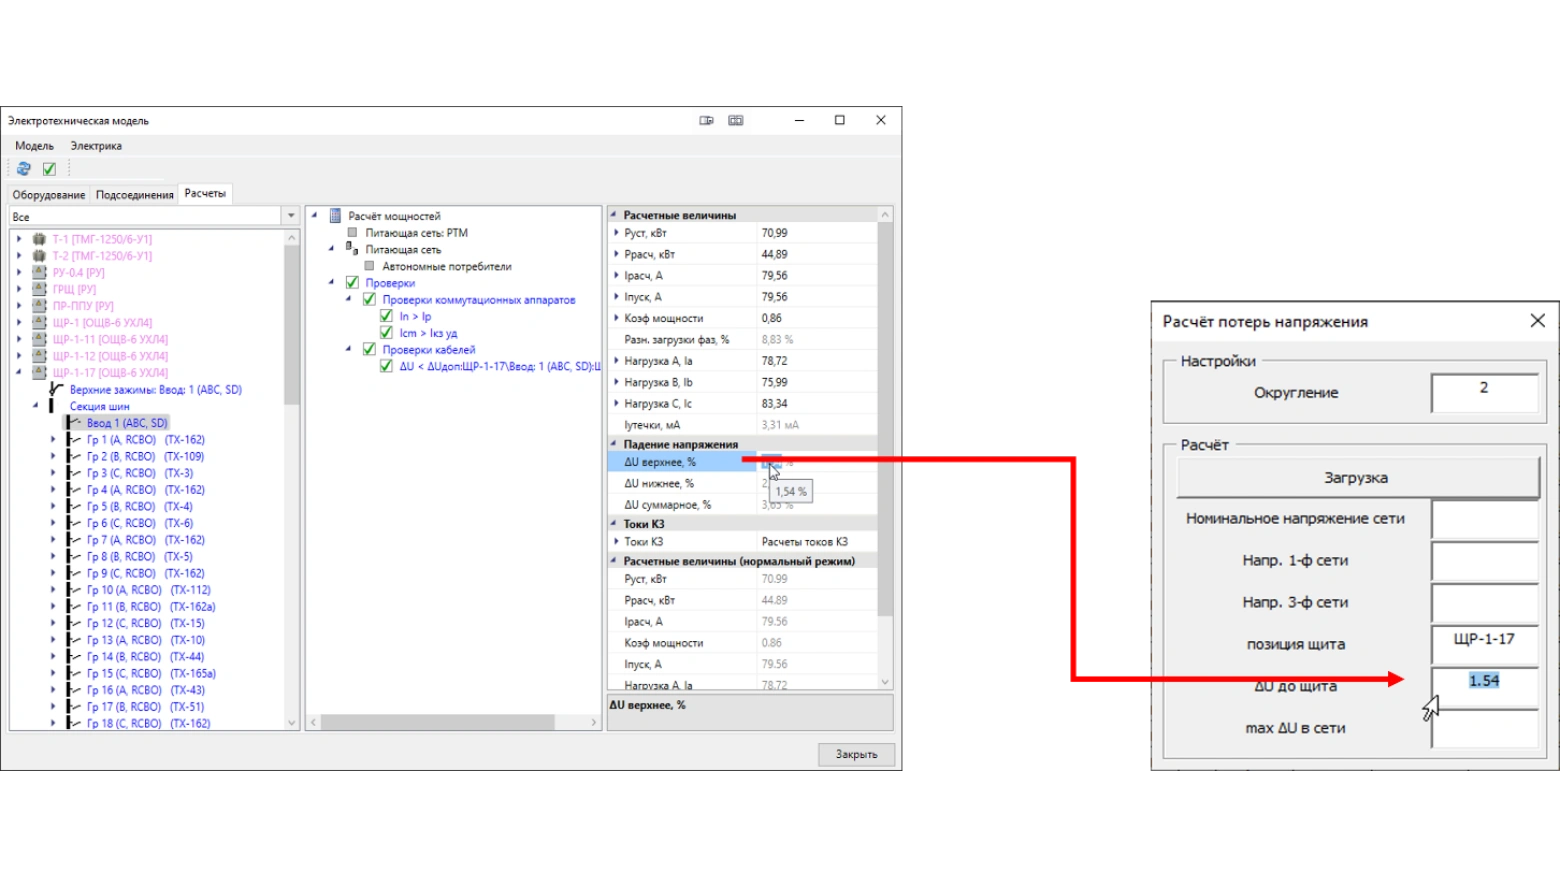Collapse the Падение напряжения section
The width and height of the screenshot is (1560, 877).
click(x=614, y=444)
